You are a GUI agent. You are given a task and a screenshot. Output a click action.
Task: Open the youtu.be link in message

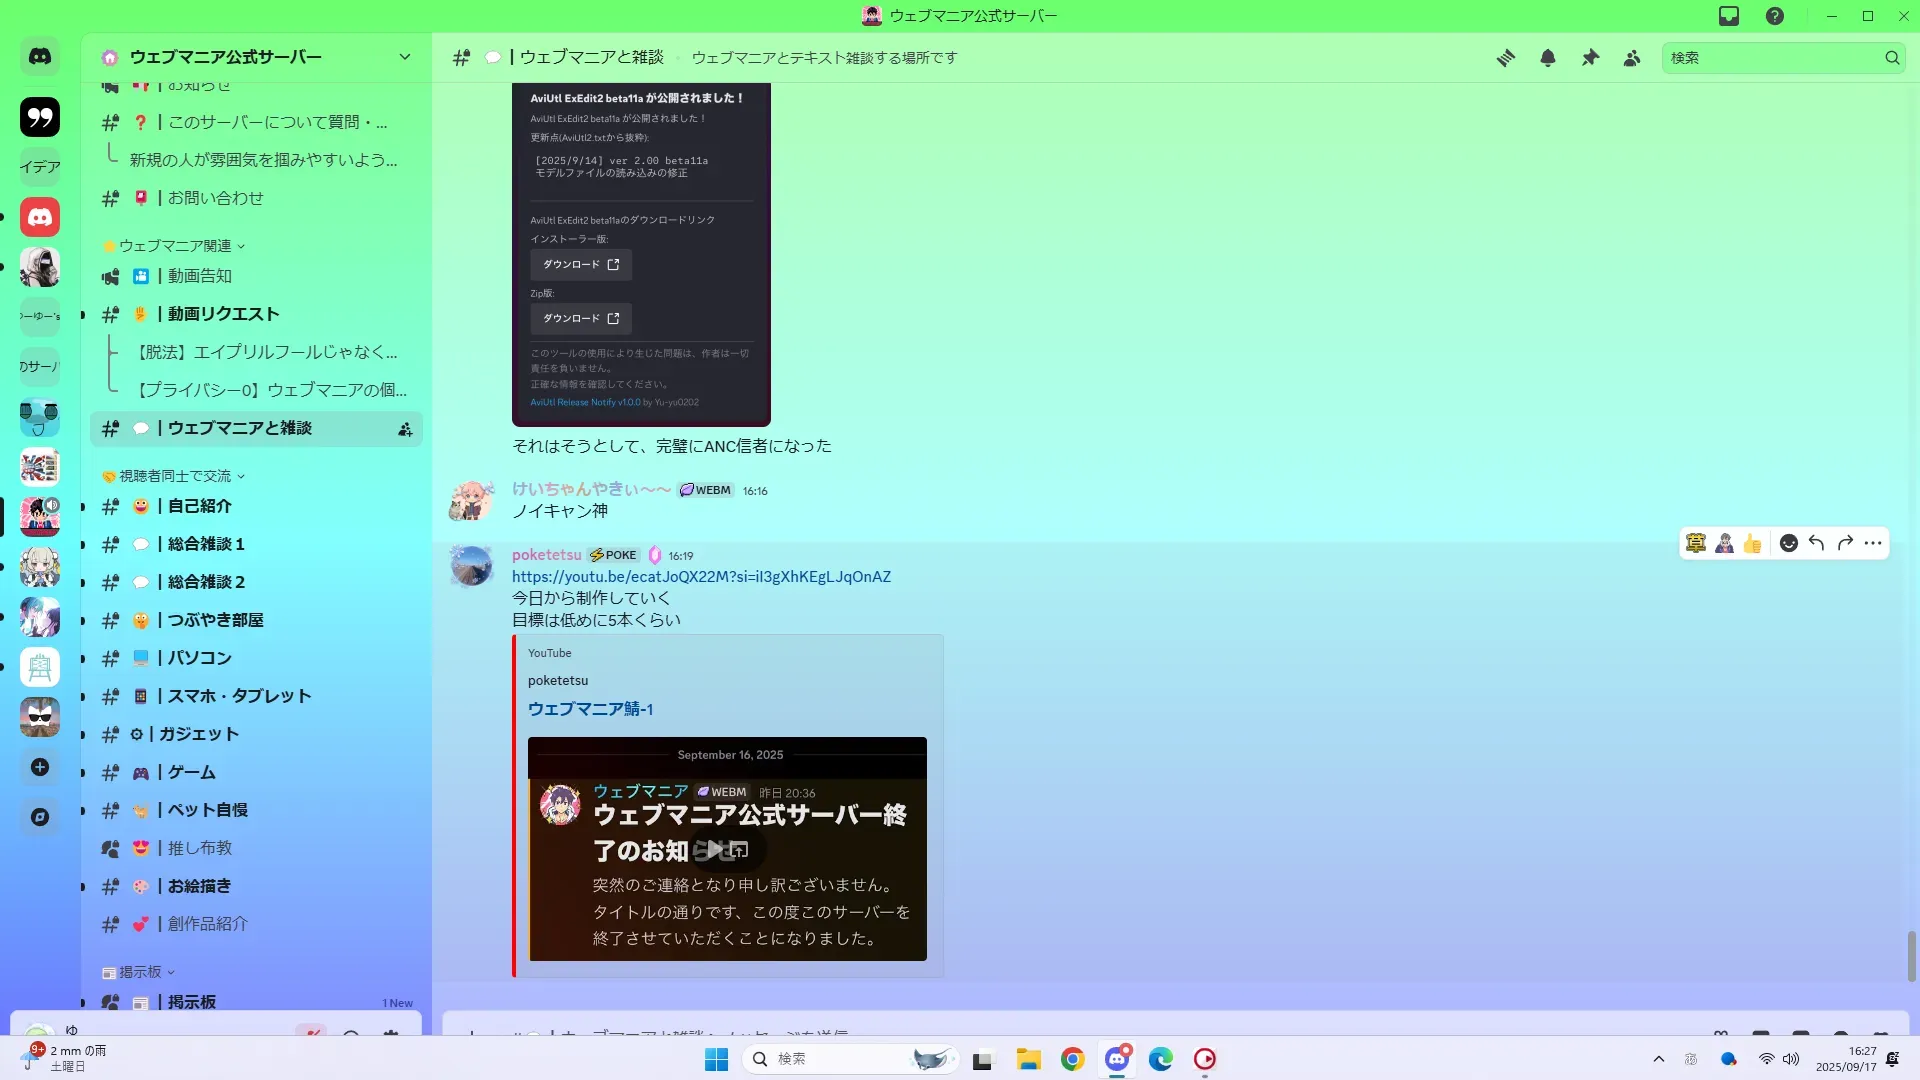coord(700,577)
